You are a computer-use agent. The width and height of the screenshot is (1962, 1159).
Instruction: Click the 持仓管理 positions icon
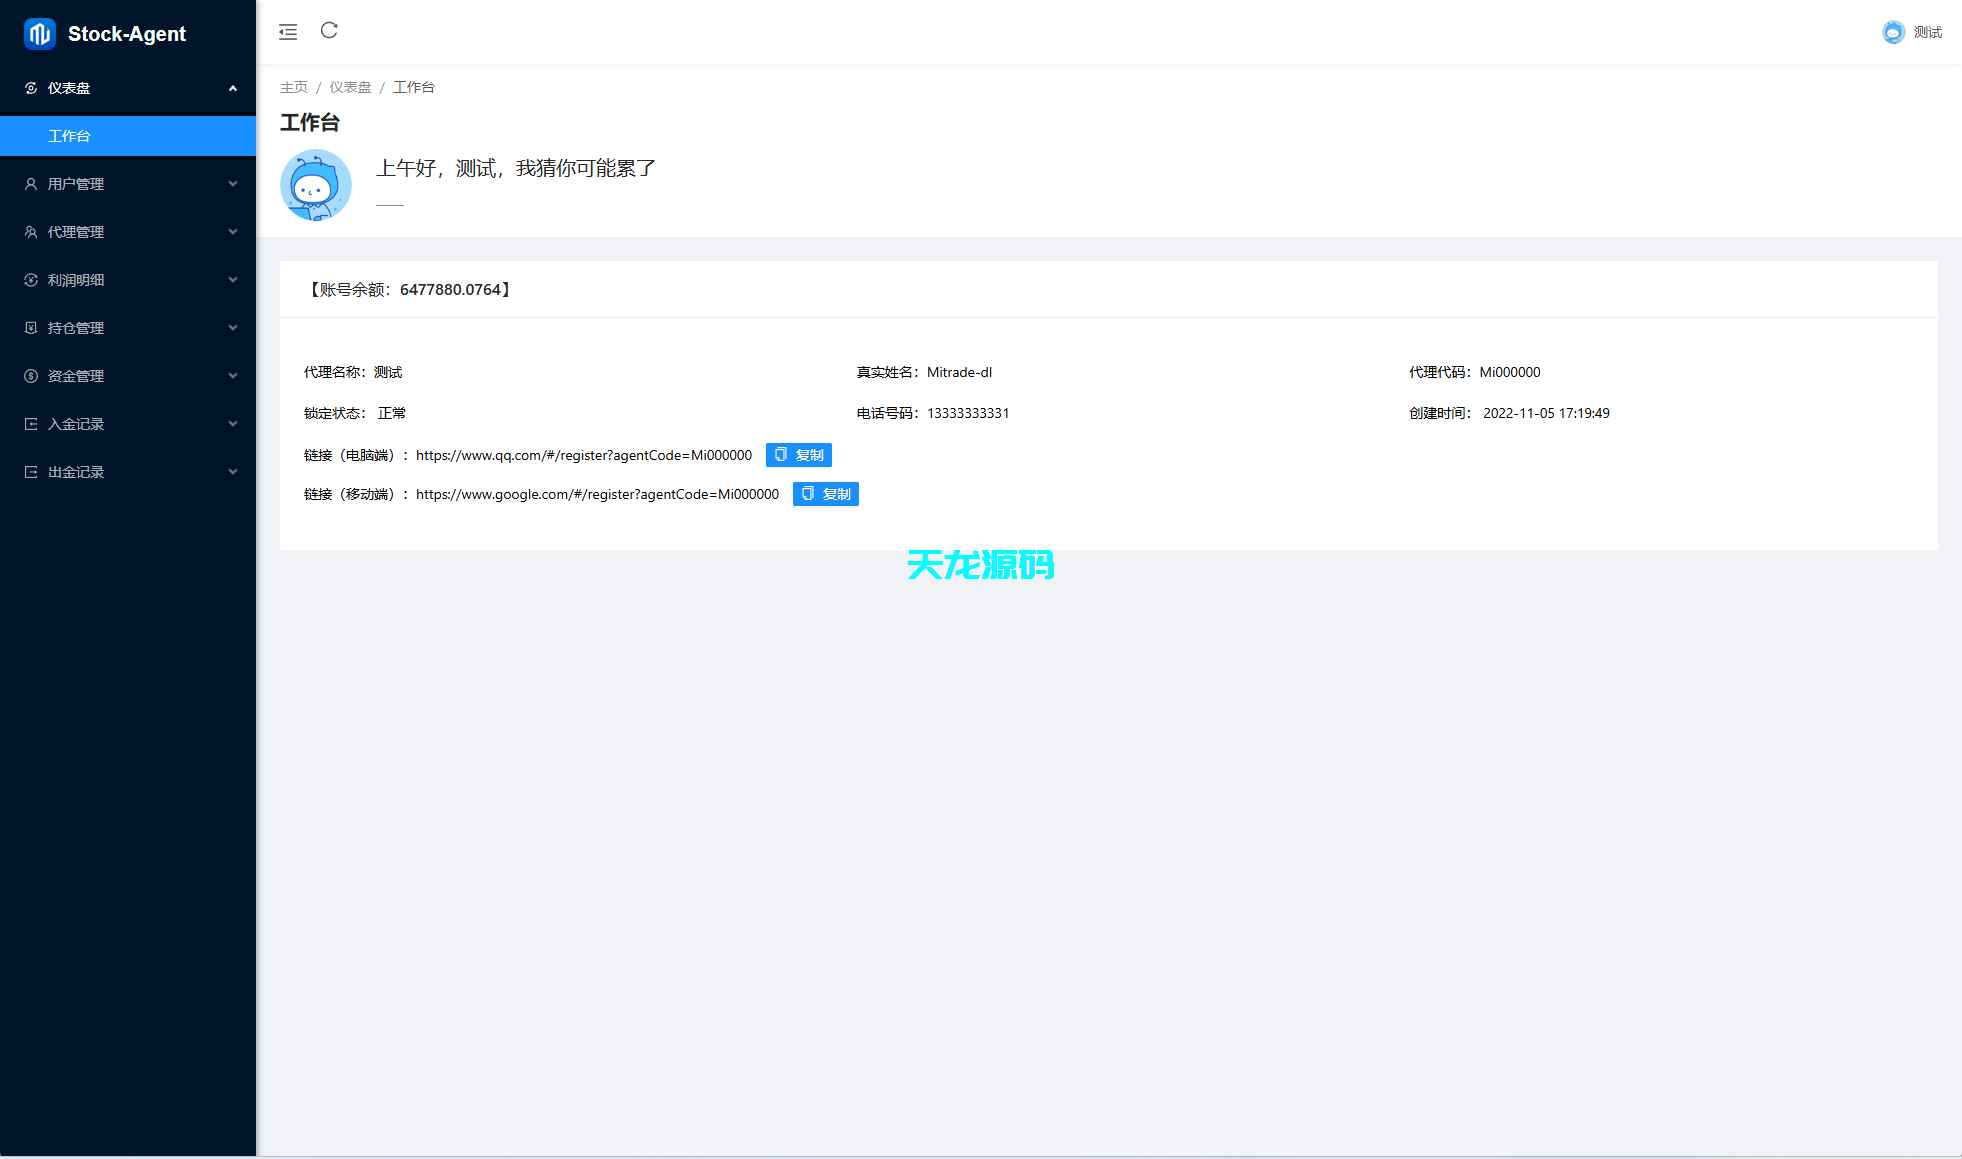(31, 327)
